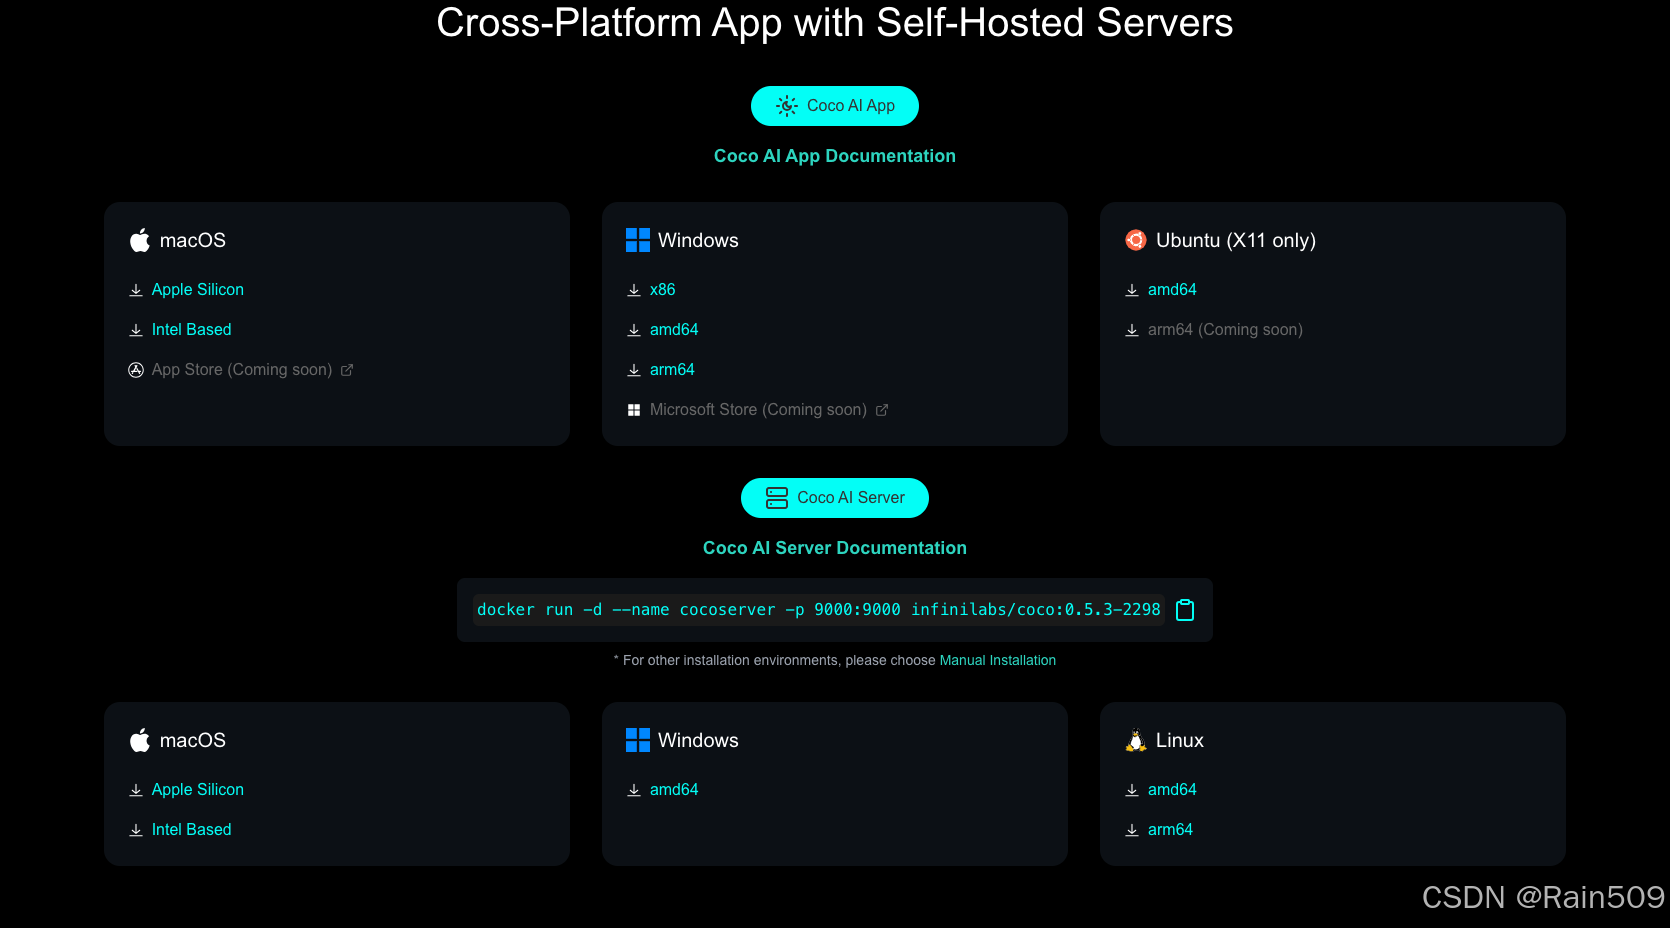
Task: Download Linux server amd64 build
Action: tap(1172, 790)
